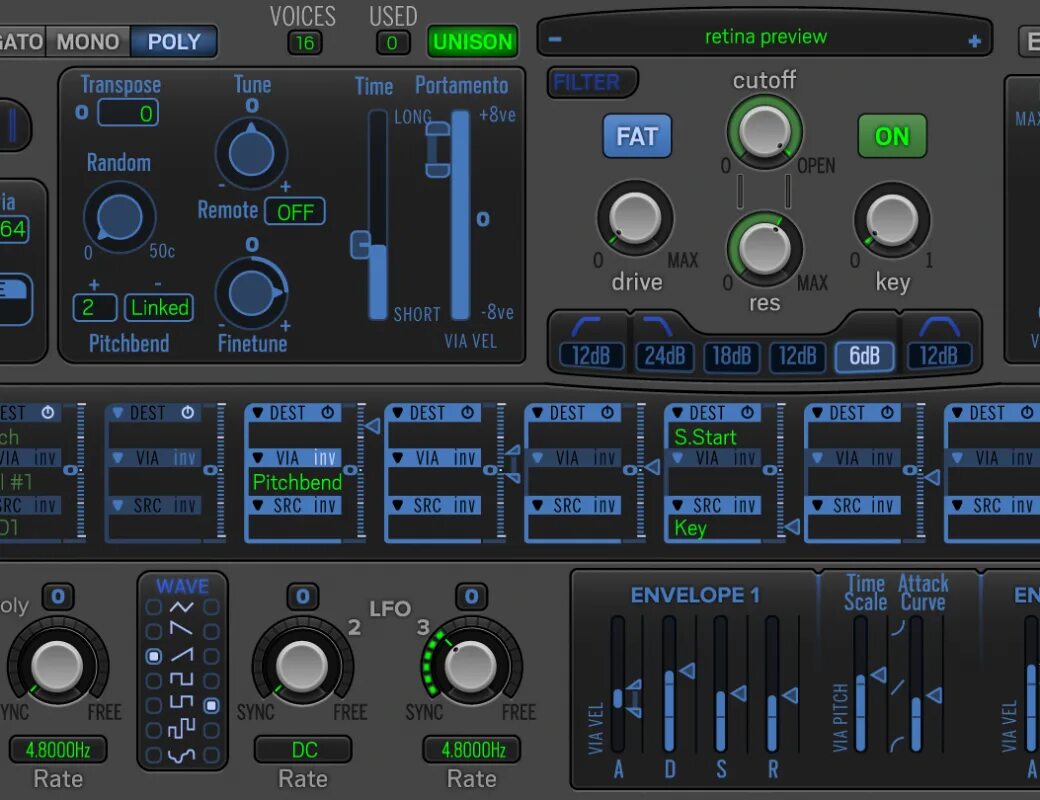The height and width of the screenshot is (800, 1040).
Task: Click the 0 button above the LFO 2 knob
Action: (303, 596)
